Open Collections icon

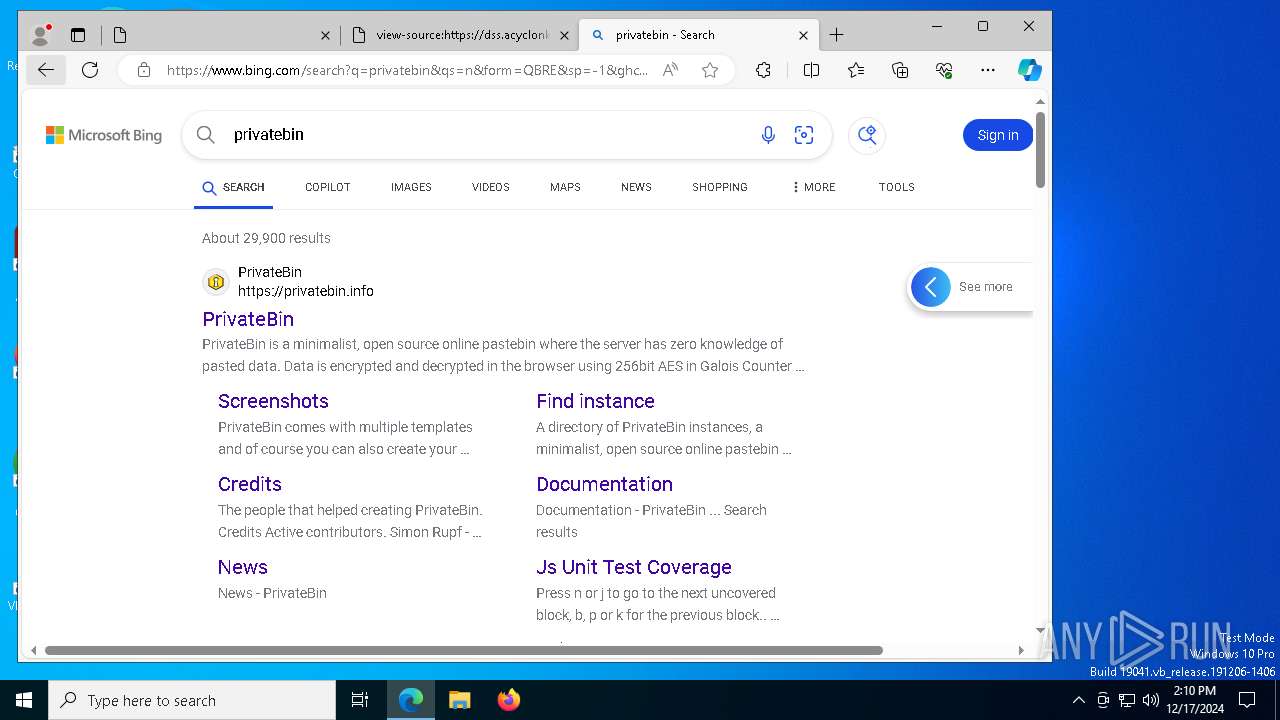tap(900, 70)
